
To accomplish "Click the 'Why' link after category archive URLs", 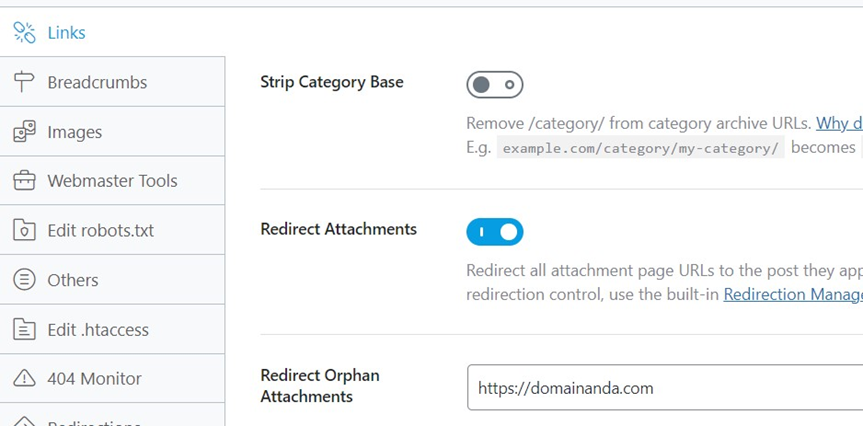I will click(839, 123).
